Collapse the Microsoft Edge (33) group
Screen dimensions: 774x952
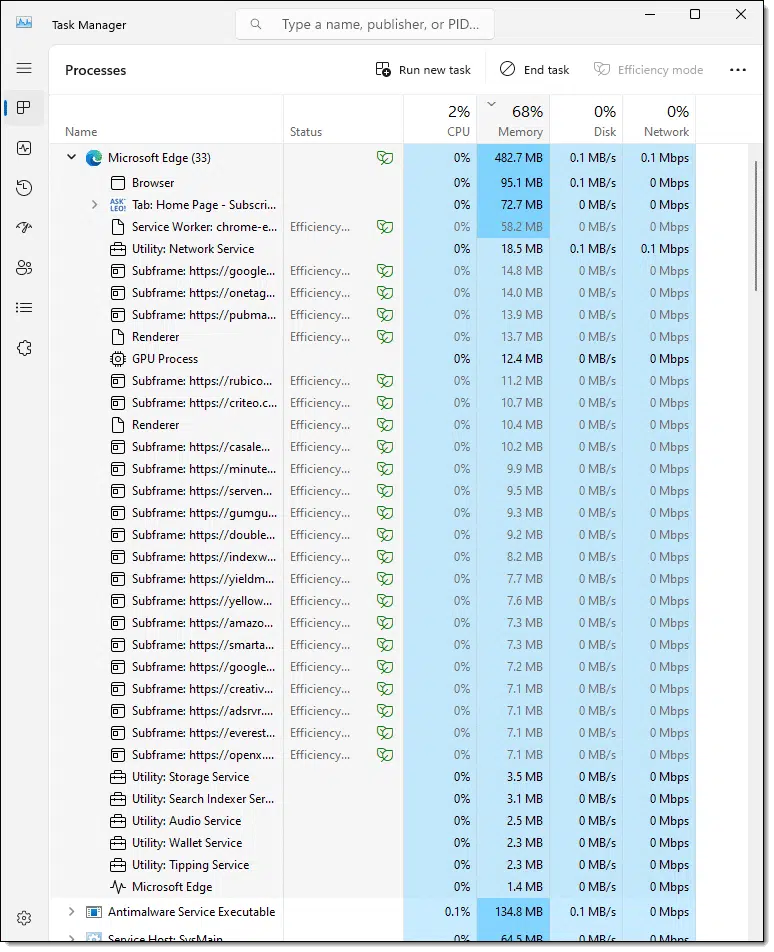pyautogui.click(x=71, y=157)
